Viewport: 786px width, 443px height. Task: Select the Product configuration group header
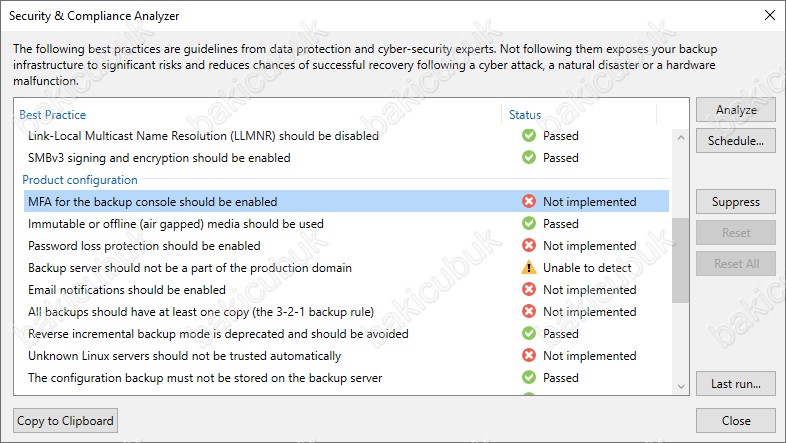coord(80,180)
